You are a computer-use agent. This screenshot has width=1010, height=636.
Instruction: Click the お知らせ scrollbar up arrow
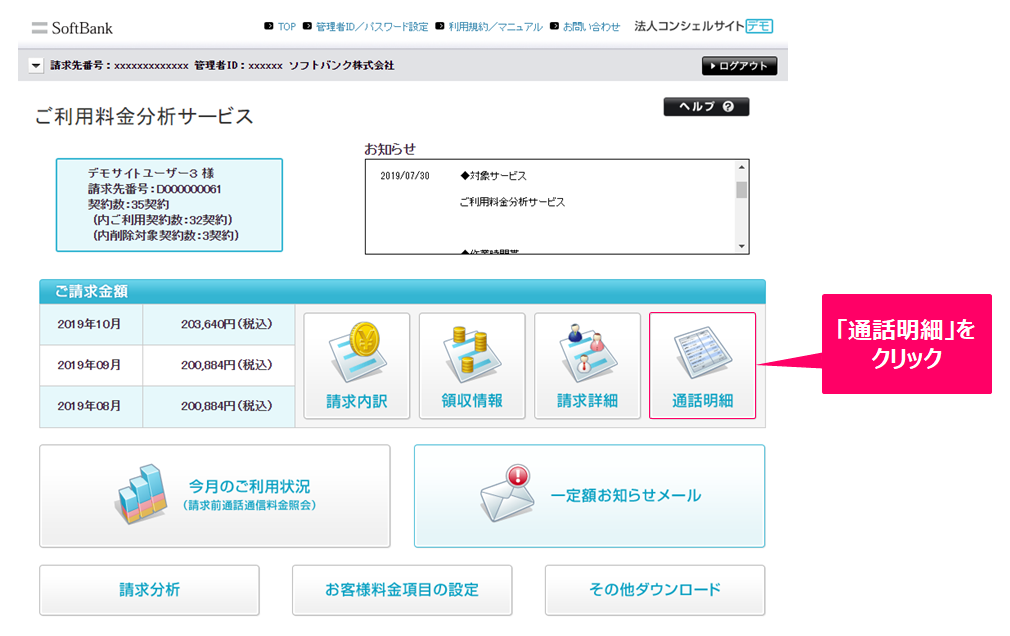741,167
